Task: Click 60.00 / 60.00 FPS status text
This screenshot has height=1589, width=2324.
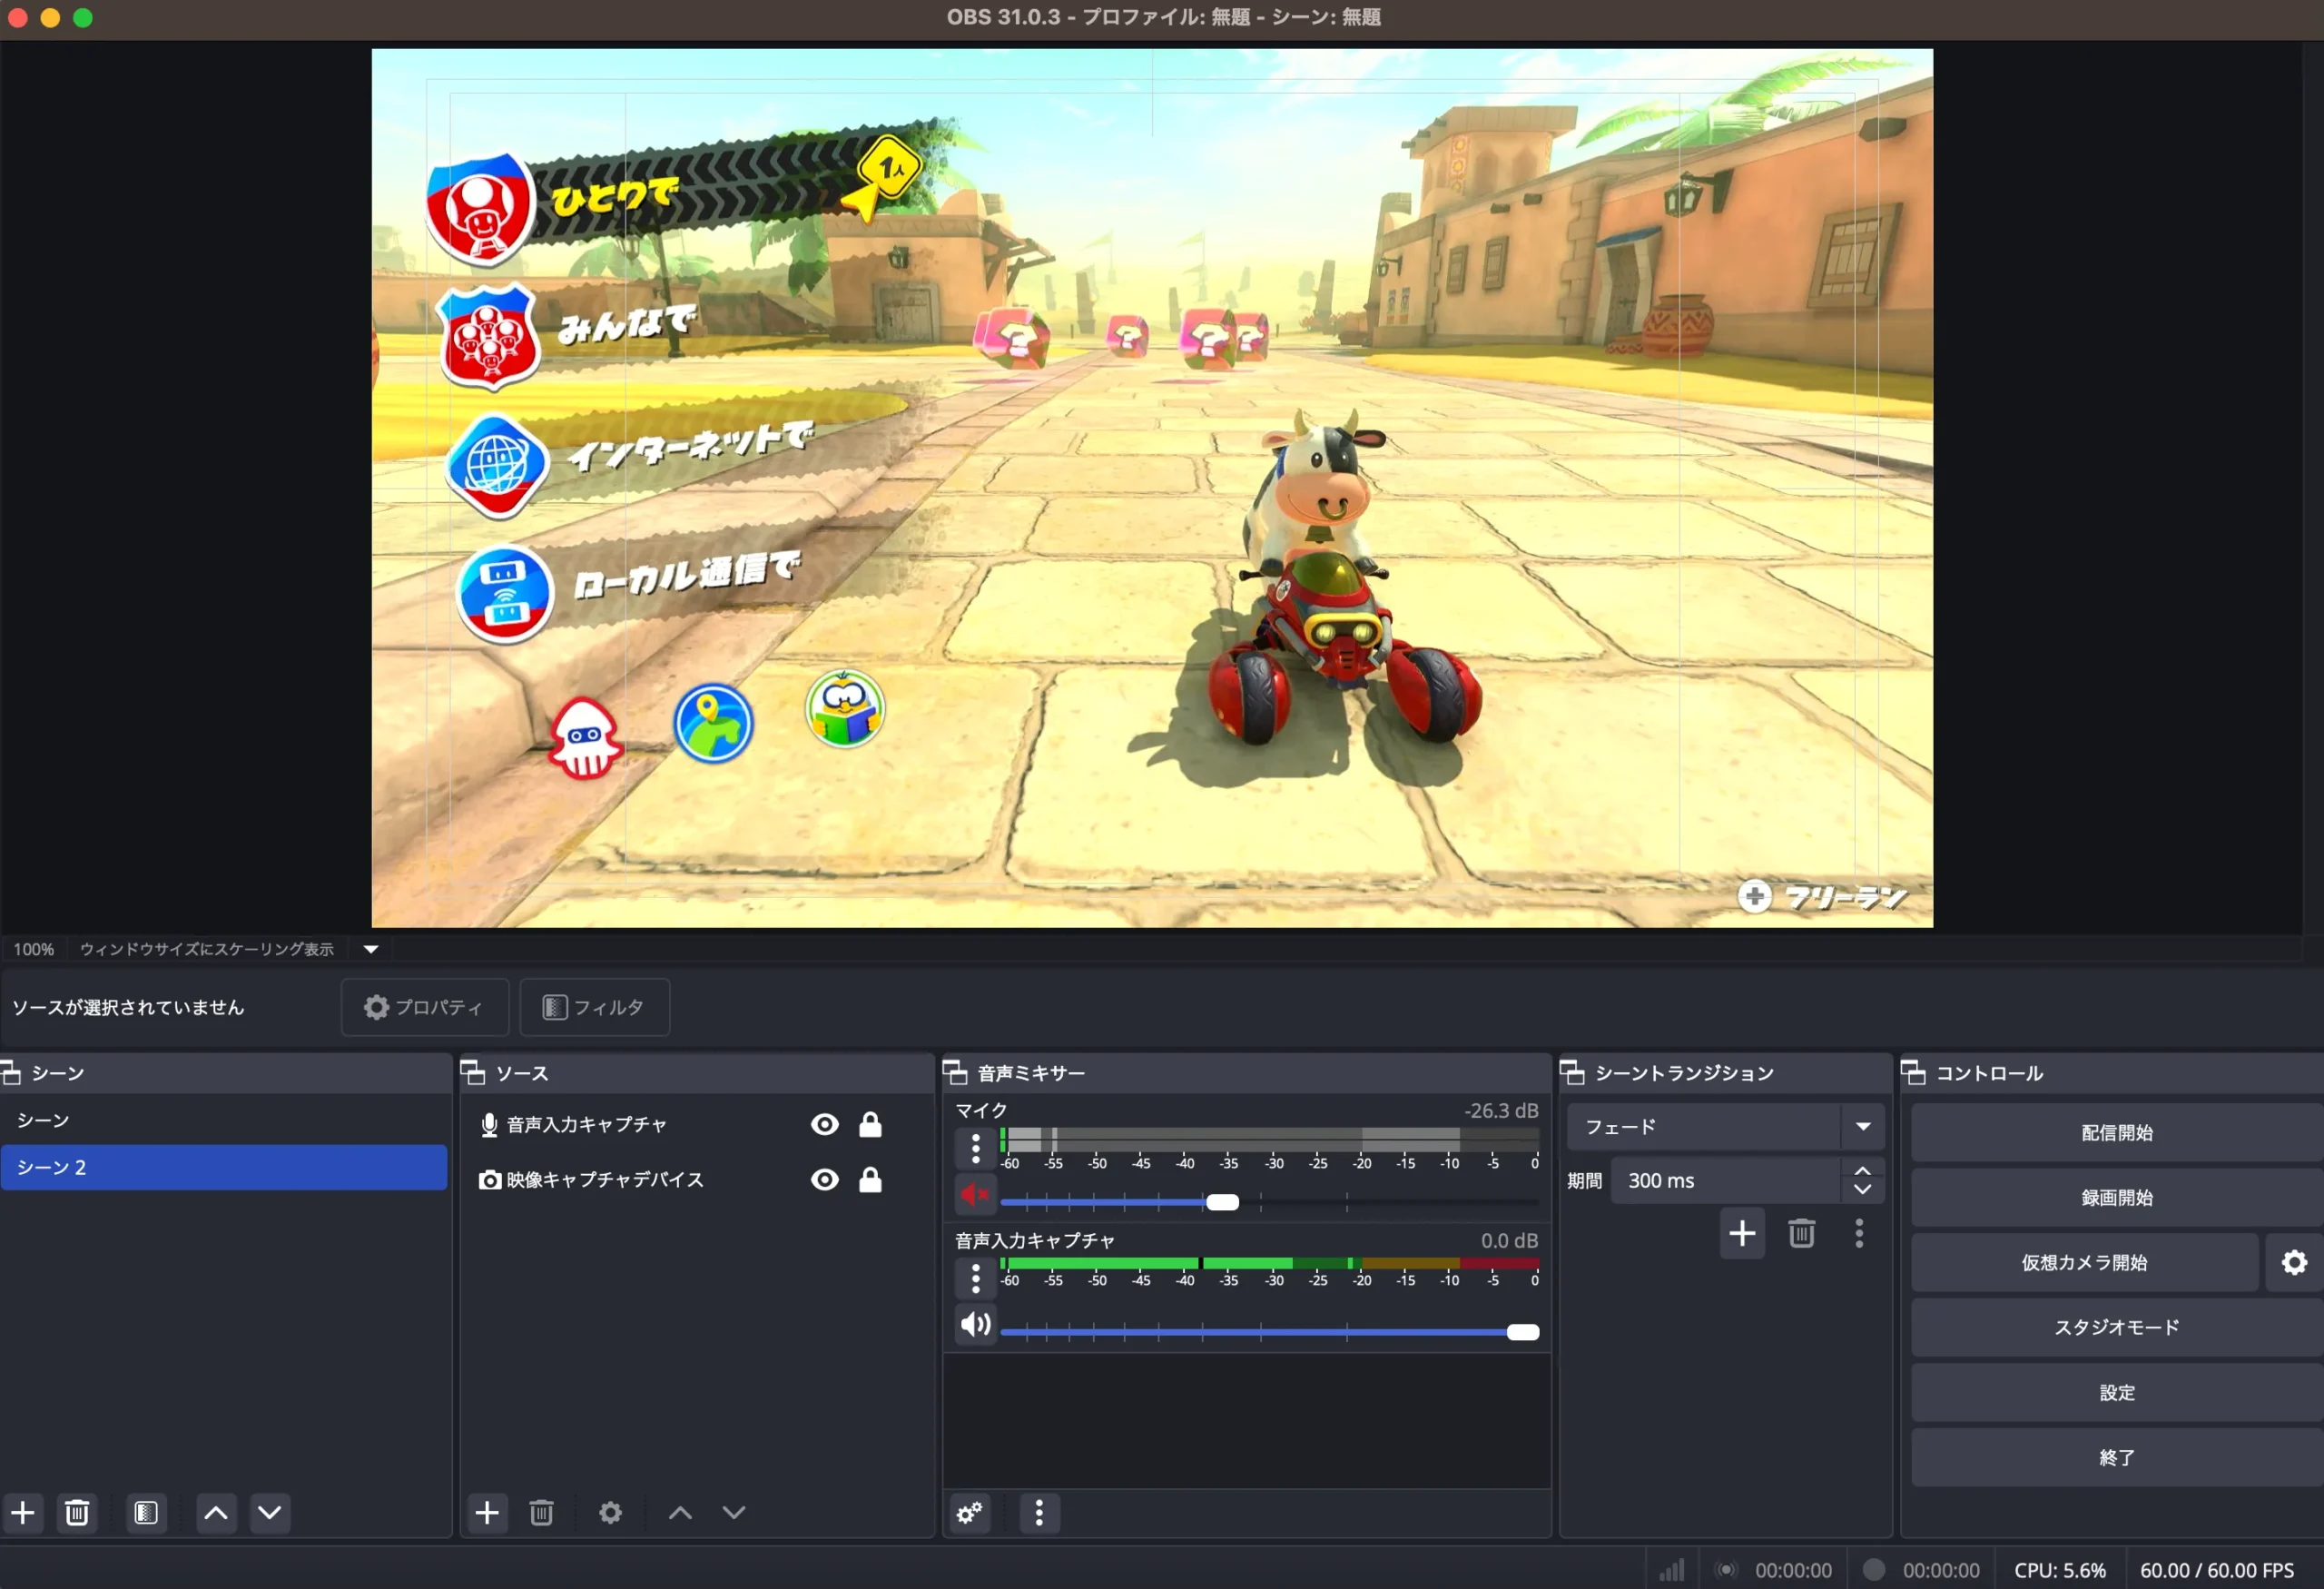Action: point(2217,1570)
